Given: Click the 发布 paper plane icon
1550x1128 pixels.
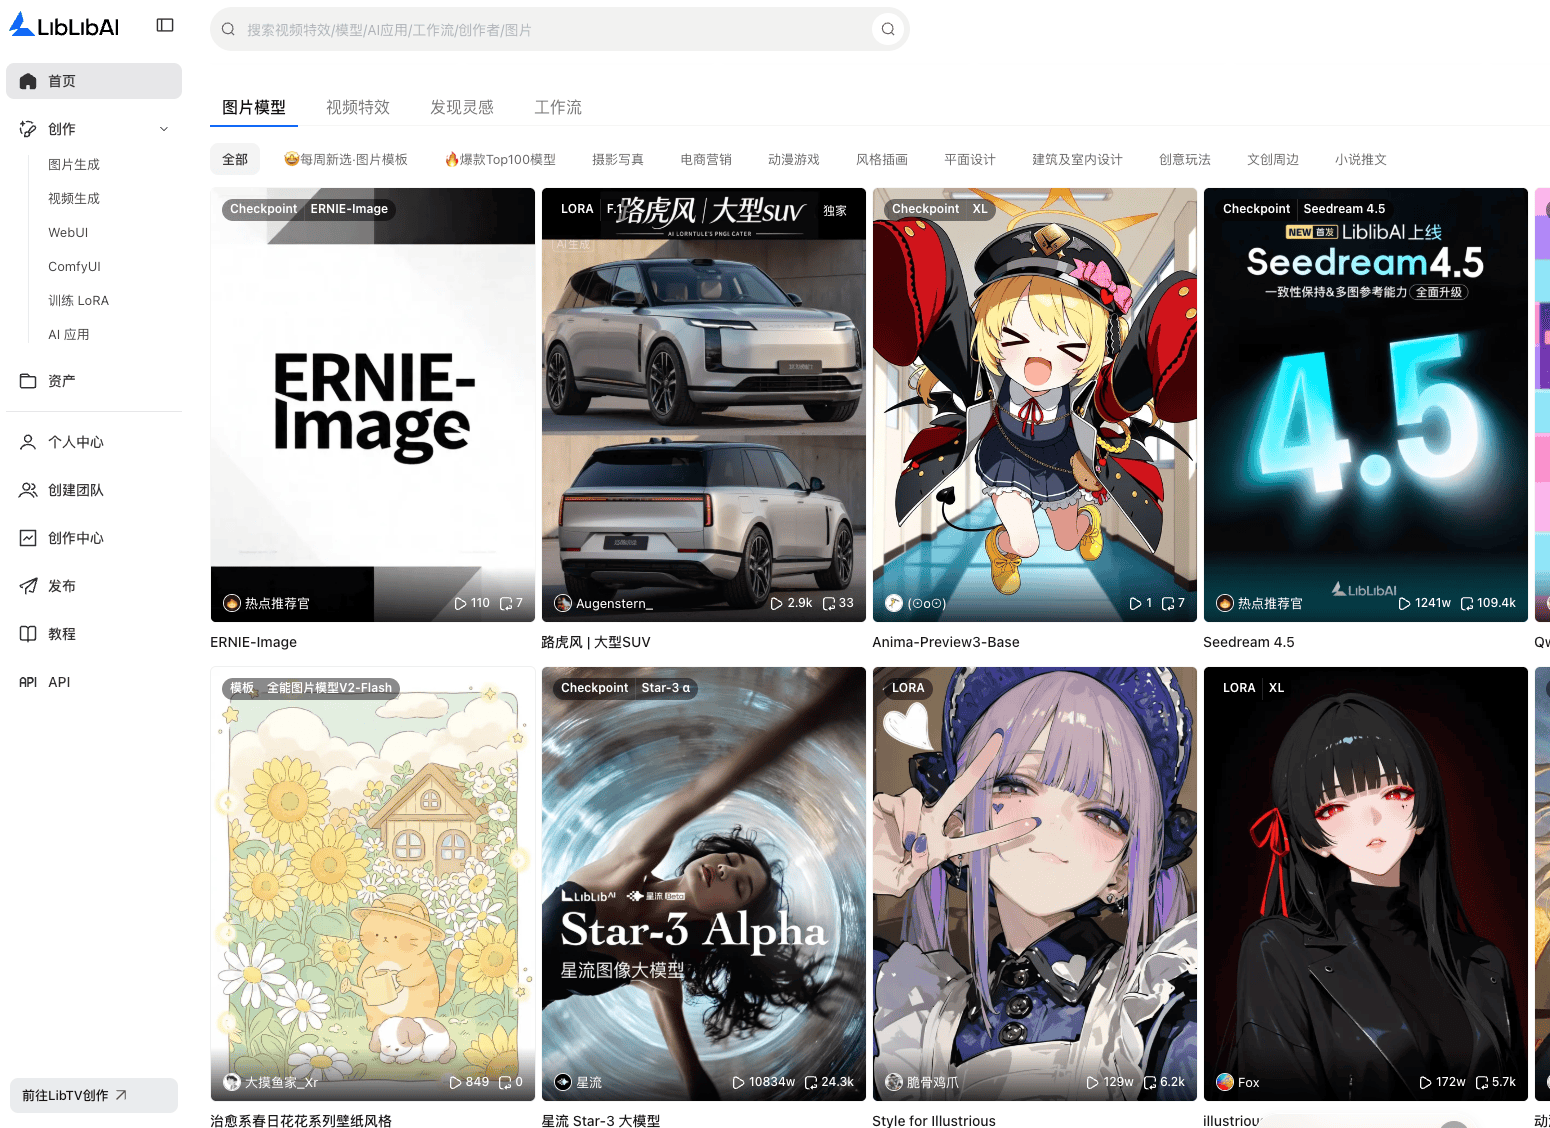Looking at the screenshot, I should tap(28, 586).
